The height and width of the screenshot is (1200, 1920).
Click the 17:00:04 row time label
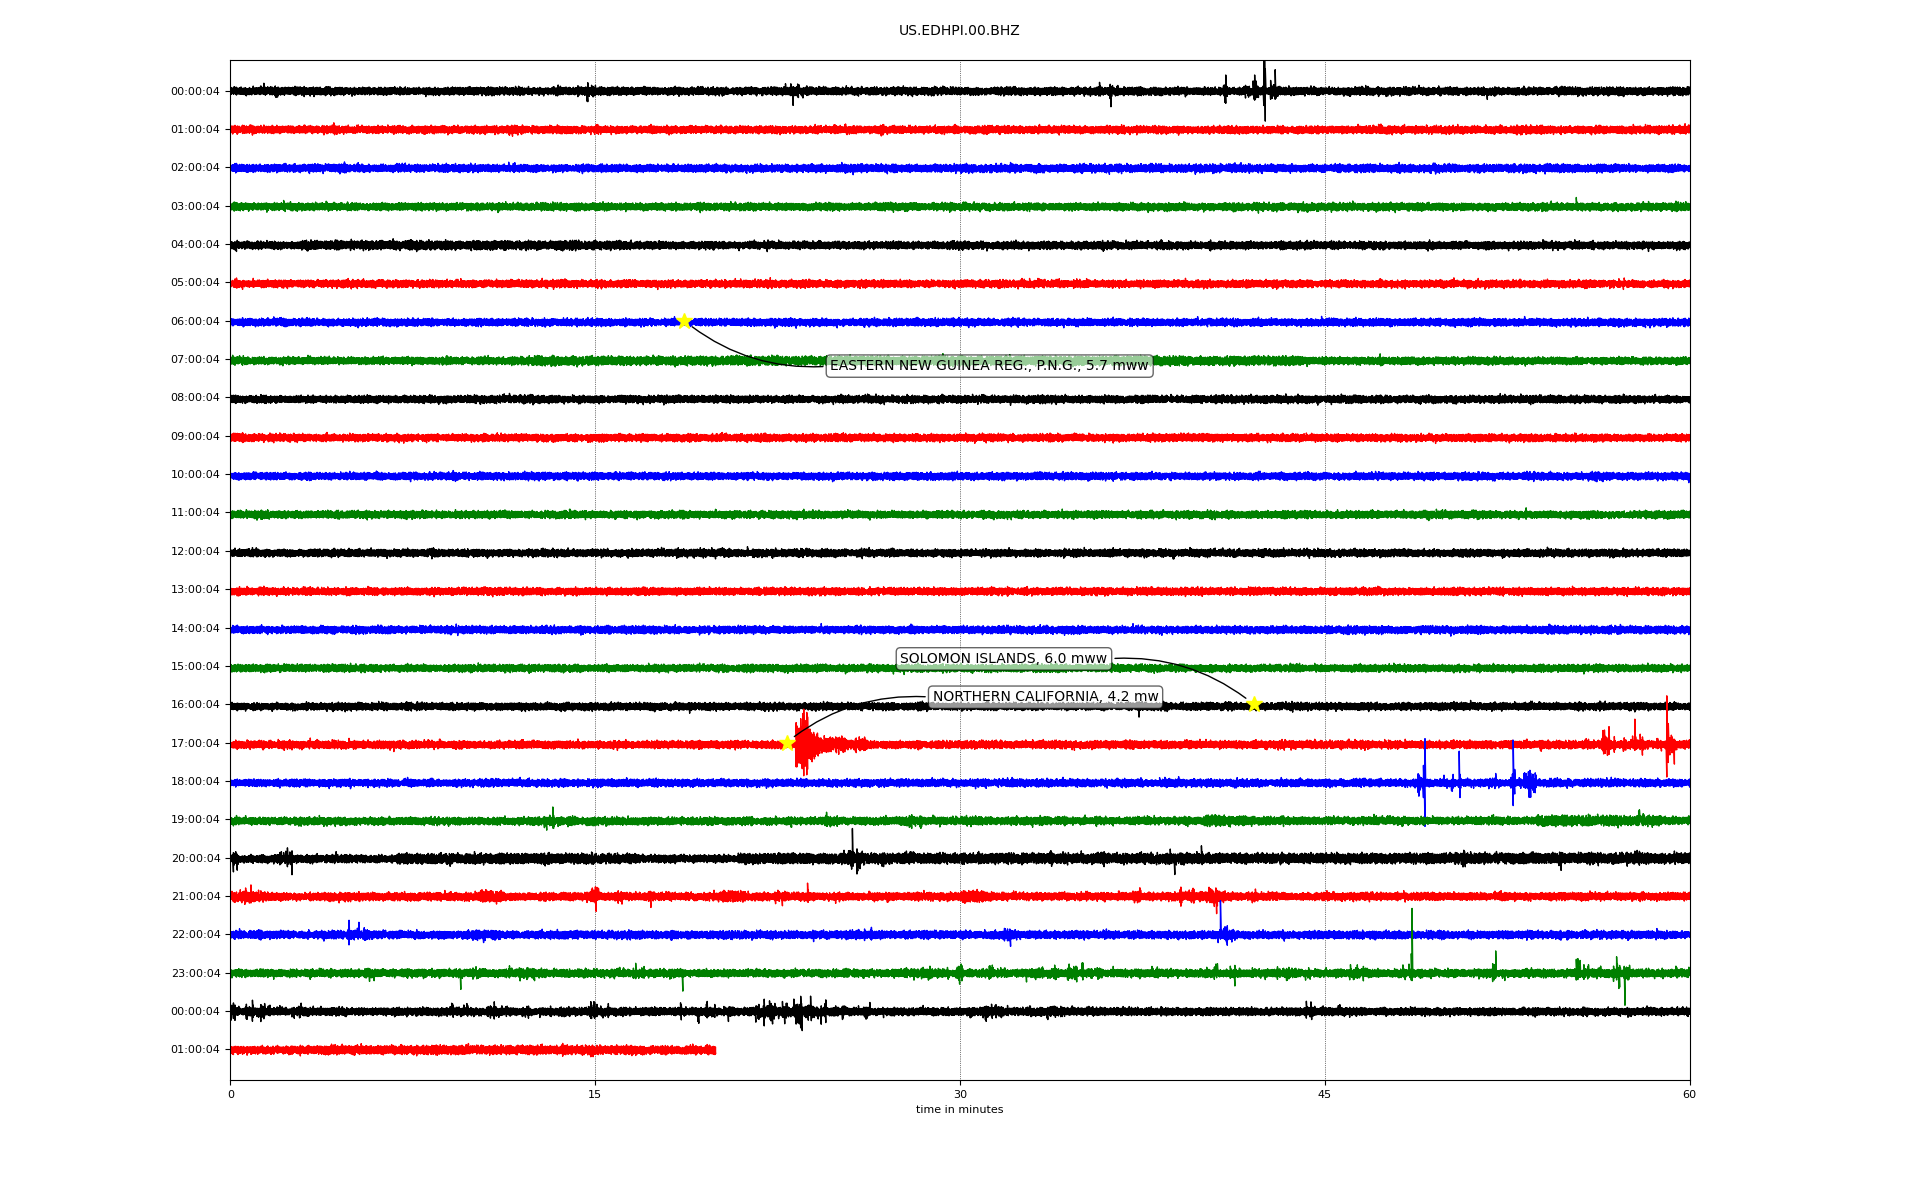(195, 743)
